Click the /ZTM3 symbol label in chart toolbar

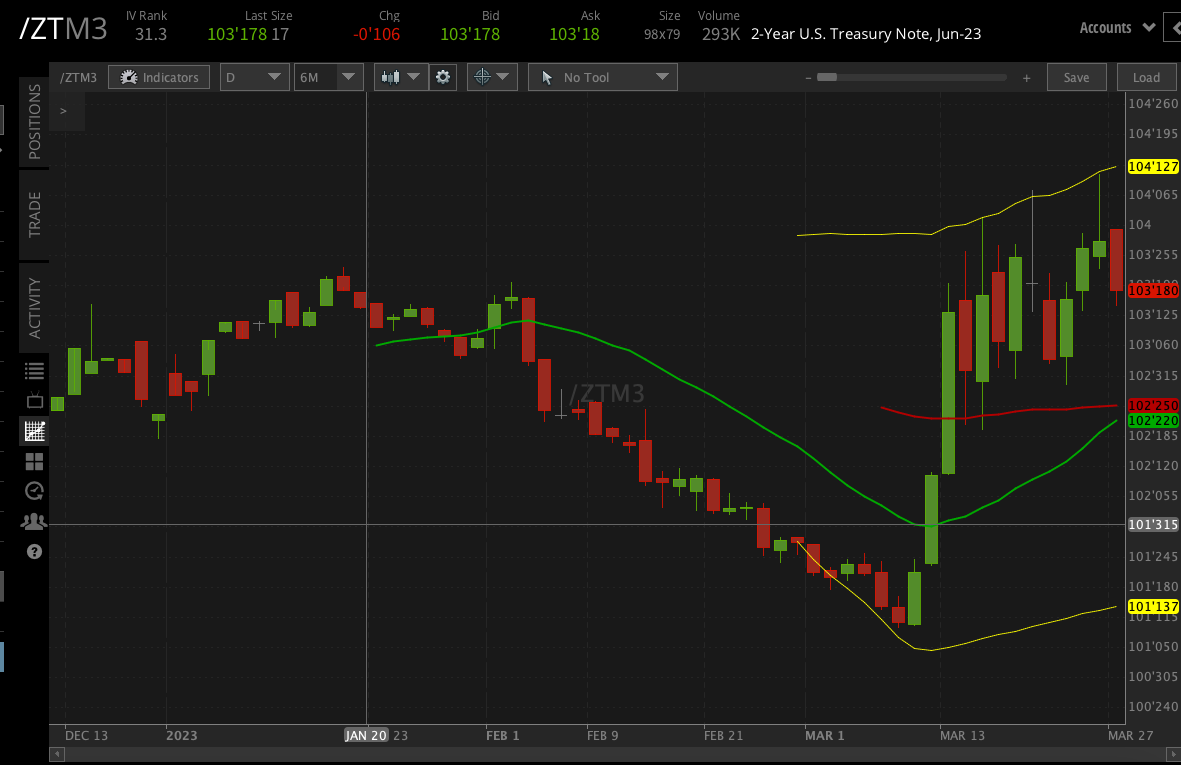pyautogui.click(x=78, y=78)
